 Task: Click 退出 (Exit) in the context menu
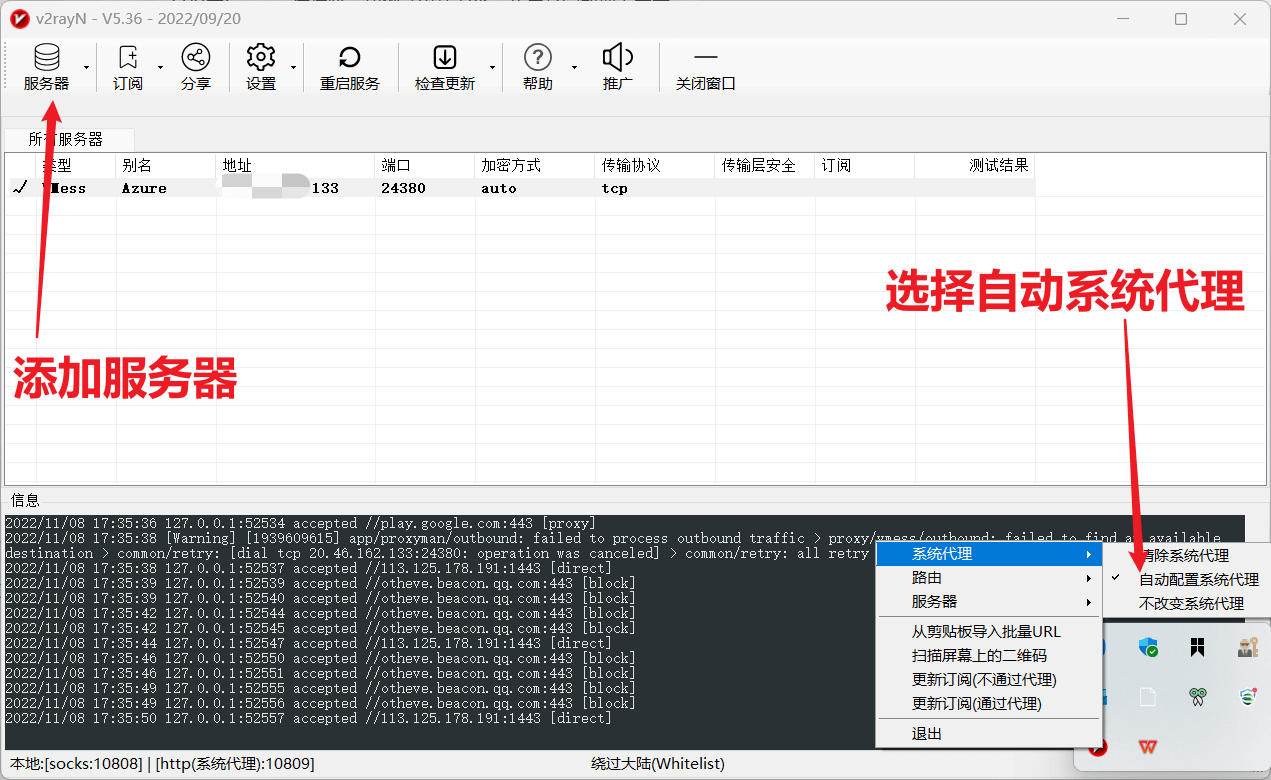point(927,734)
